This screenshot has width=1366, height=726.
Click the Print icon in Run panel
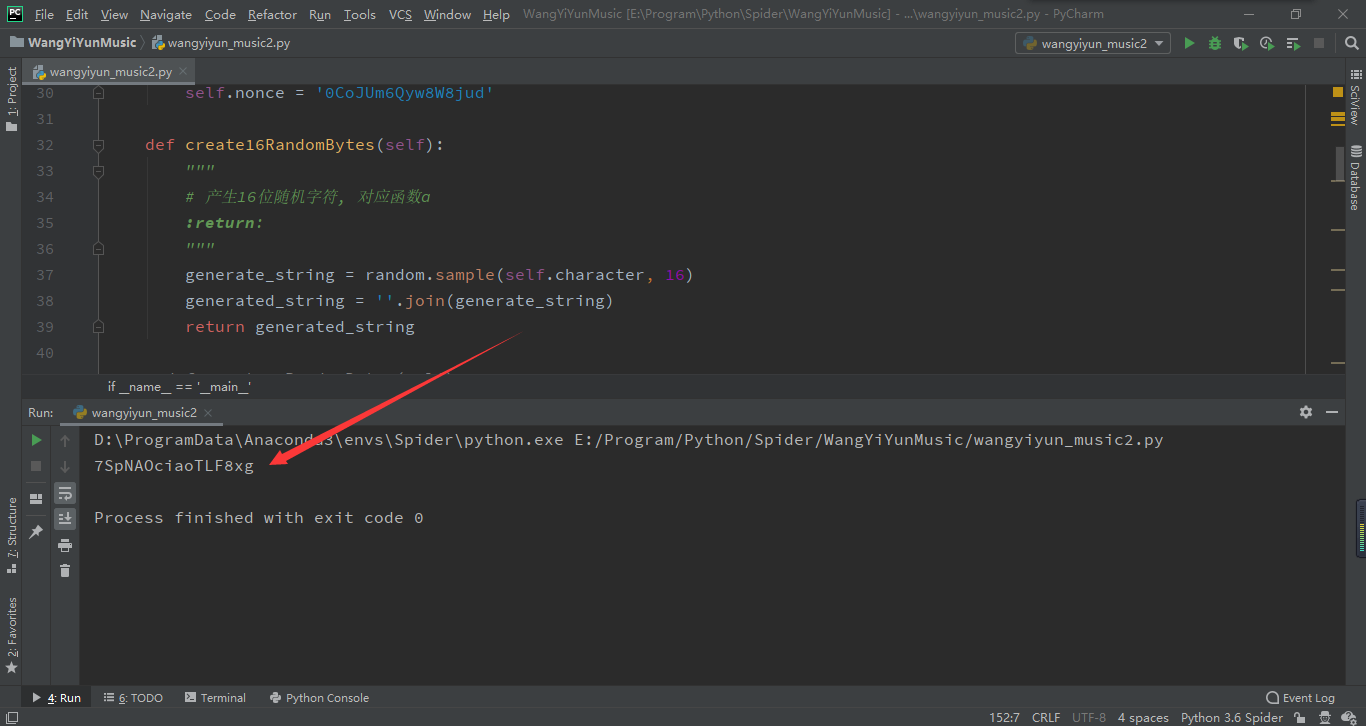coord(65,545)
